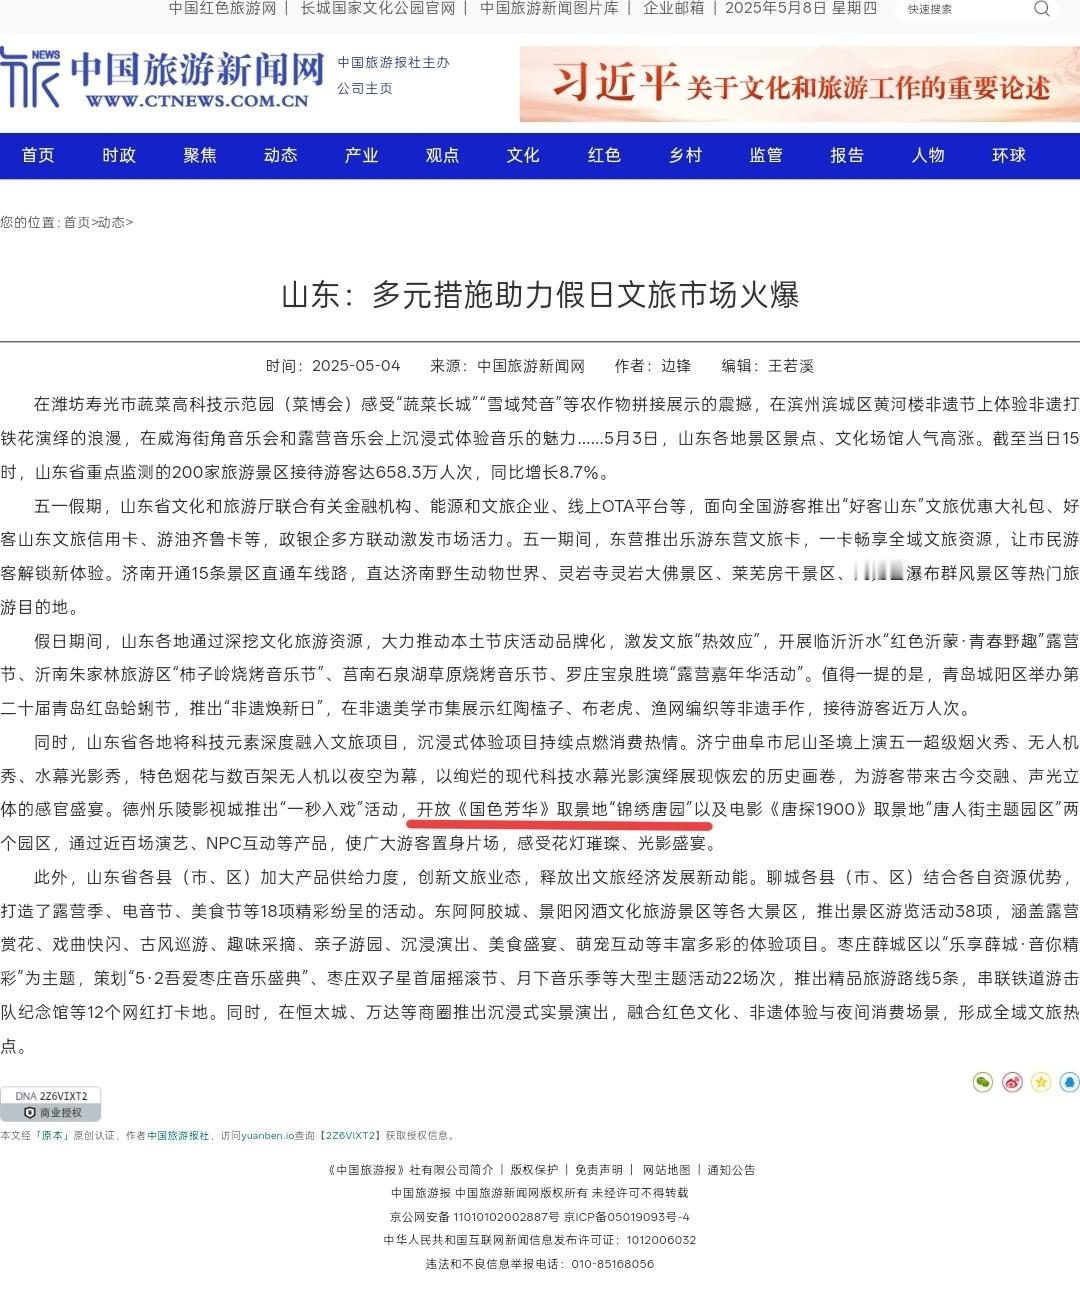Click the editor text 编辑：王若溪
Screen dimensions: 1080x1311
pos(768,366)
